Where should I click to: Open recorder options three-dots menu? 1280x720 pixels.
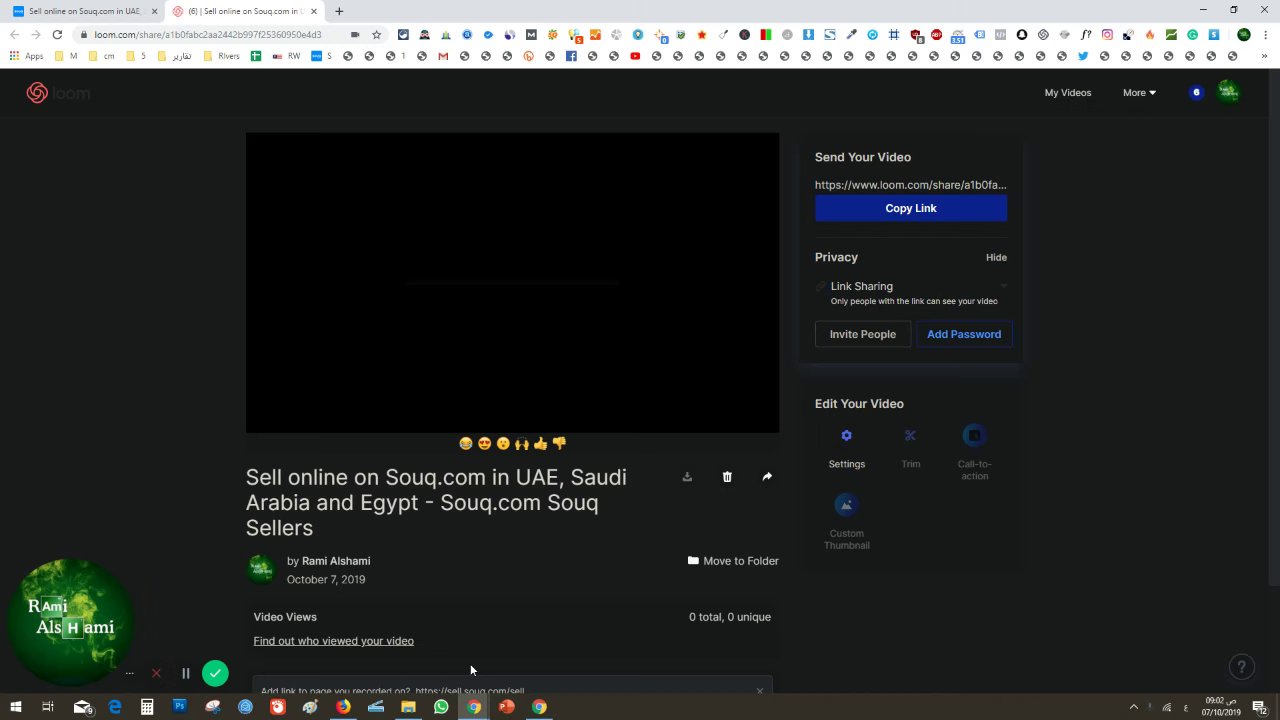click(x=129, y=673)
